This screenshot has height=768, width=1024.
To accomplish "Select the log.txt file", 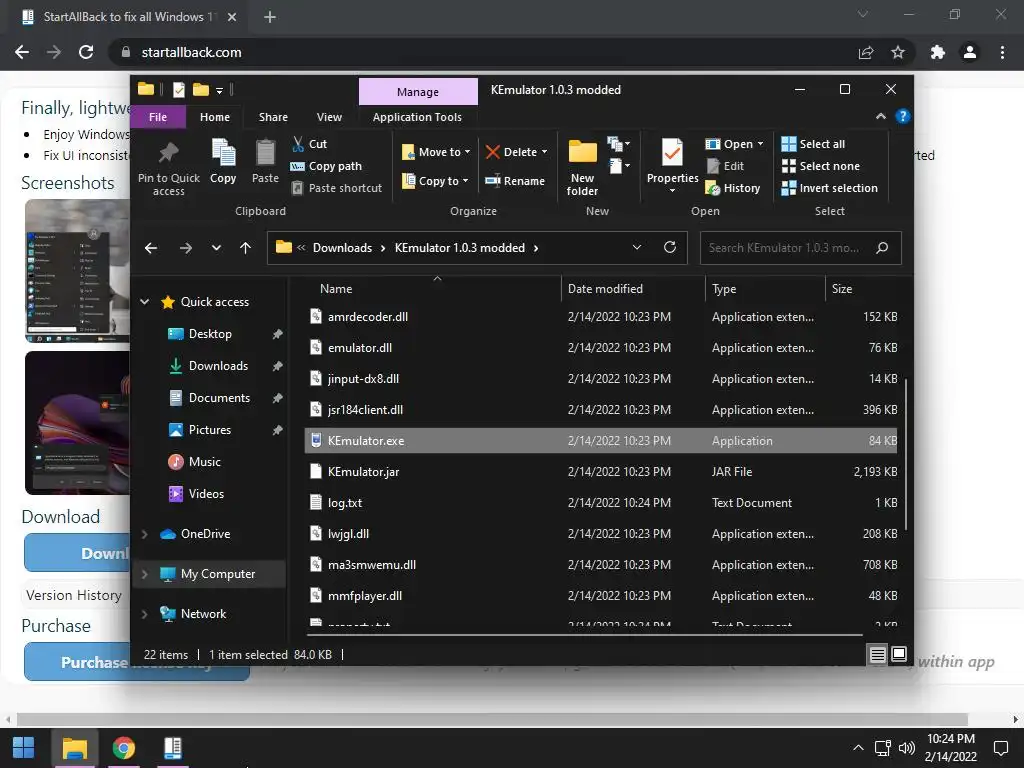I will pos(601,503).
